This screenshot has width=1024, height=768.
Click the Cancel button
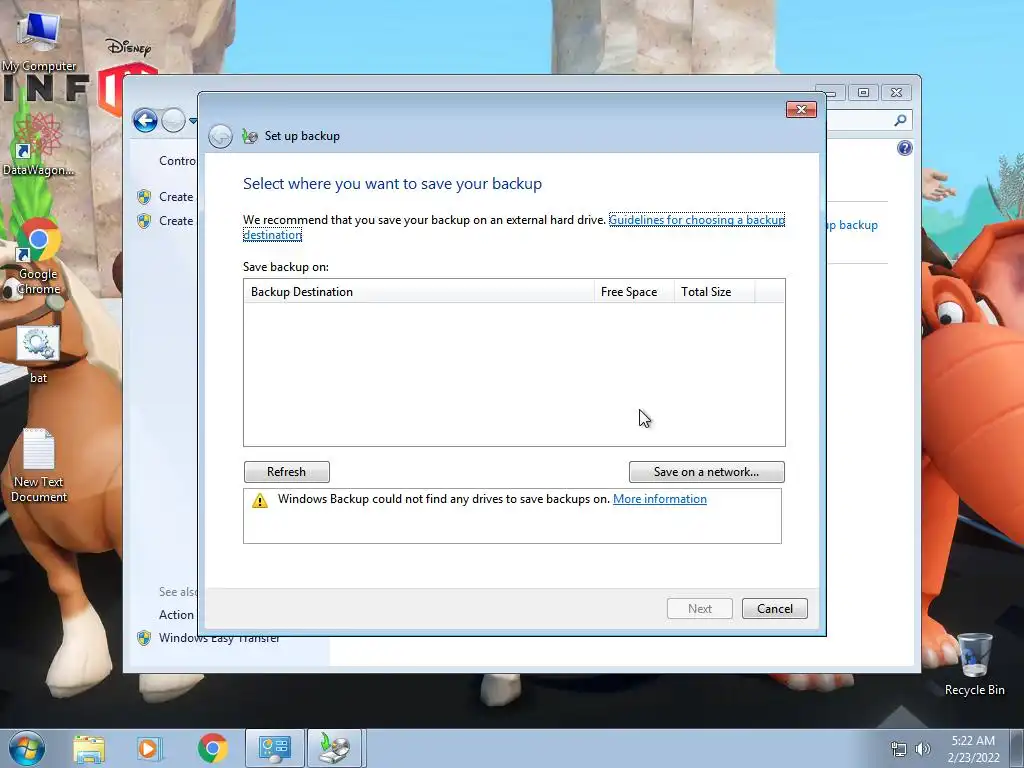click(x=775, y=609)
